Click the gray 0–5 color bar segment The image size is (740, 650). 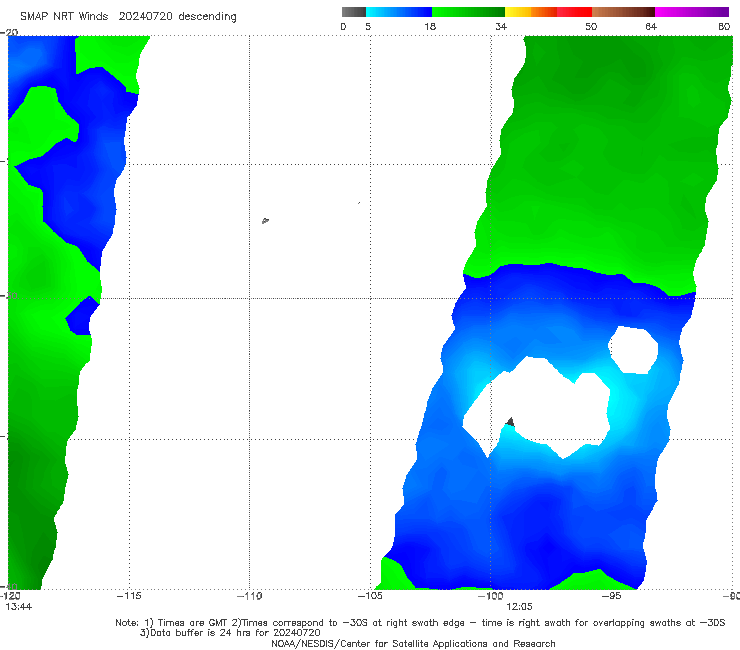click(x=354, y=12)
